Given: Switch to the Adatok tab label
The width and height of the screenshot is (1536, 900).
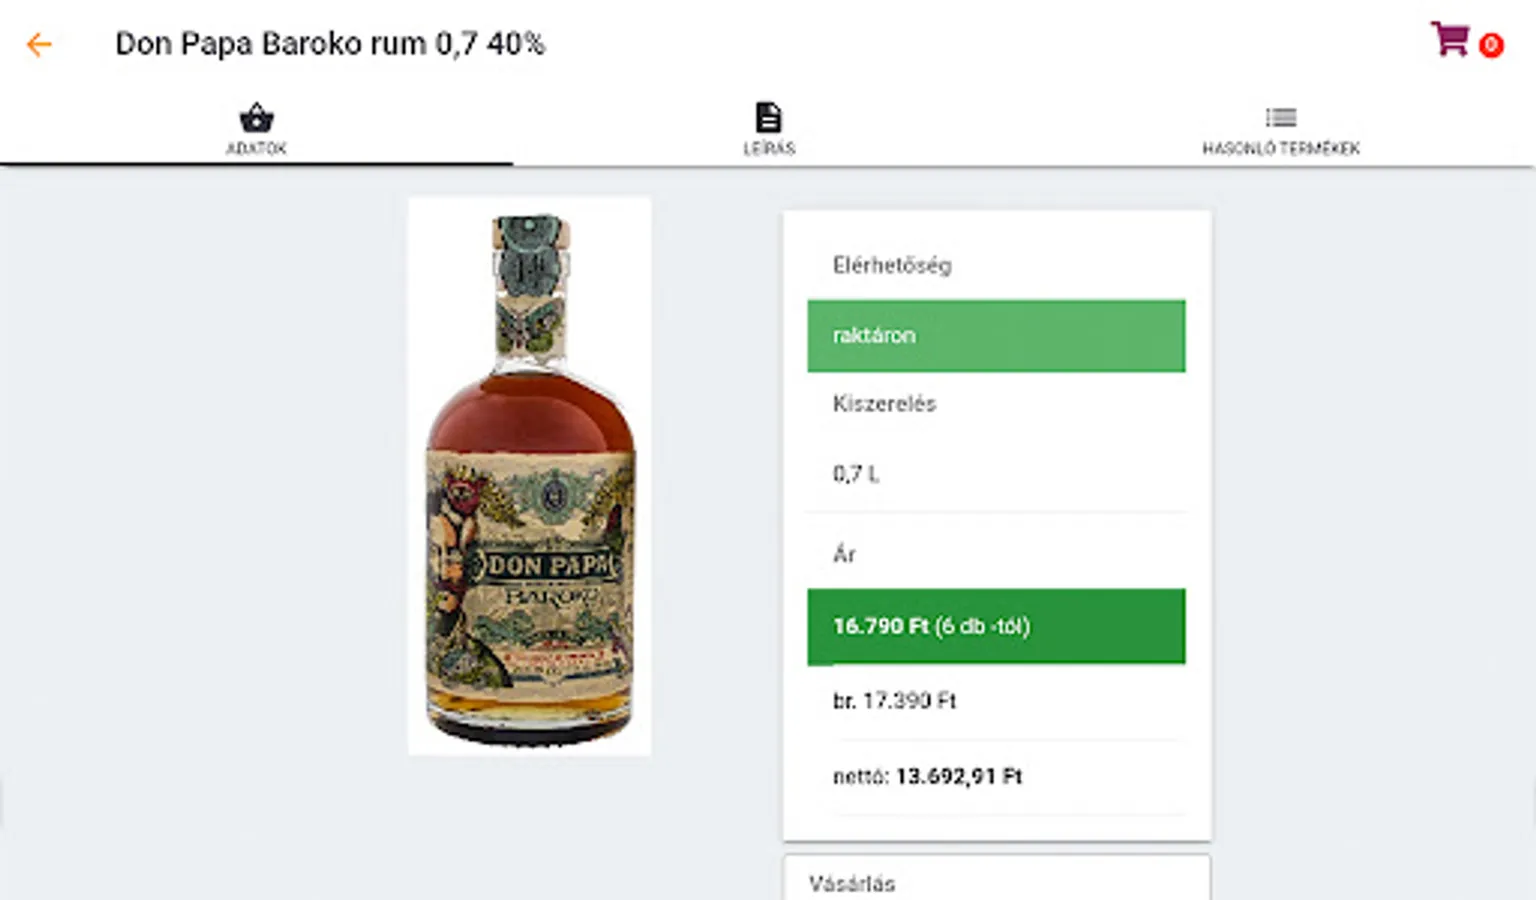Looking at the screenshot, I should (256, 148).
